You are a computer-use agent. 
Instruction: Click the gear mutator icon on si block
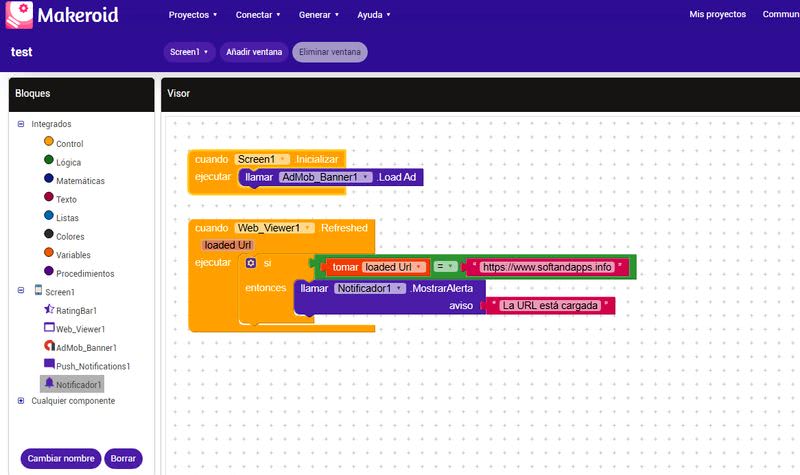point(251,263)
